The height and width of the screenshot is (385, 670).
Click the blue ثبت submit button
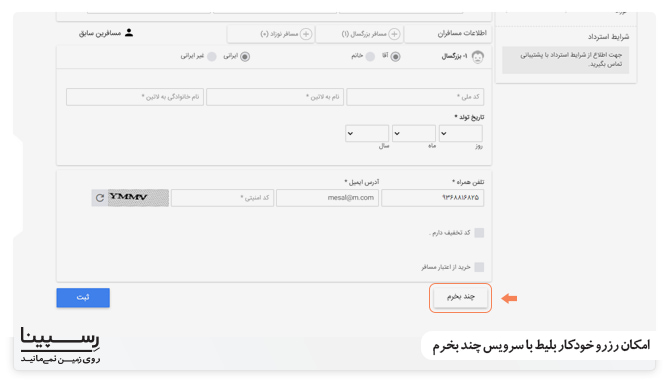83,297
